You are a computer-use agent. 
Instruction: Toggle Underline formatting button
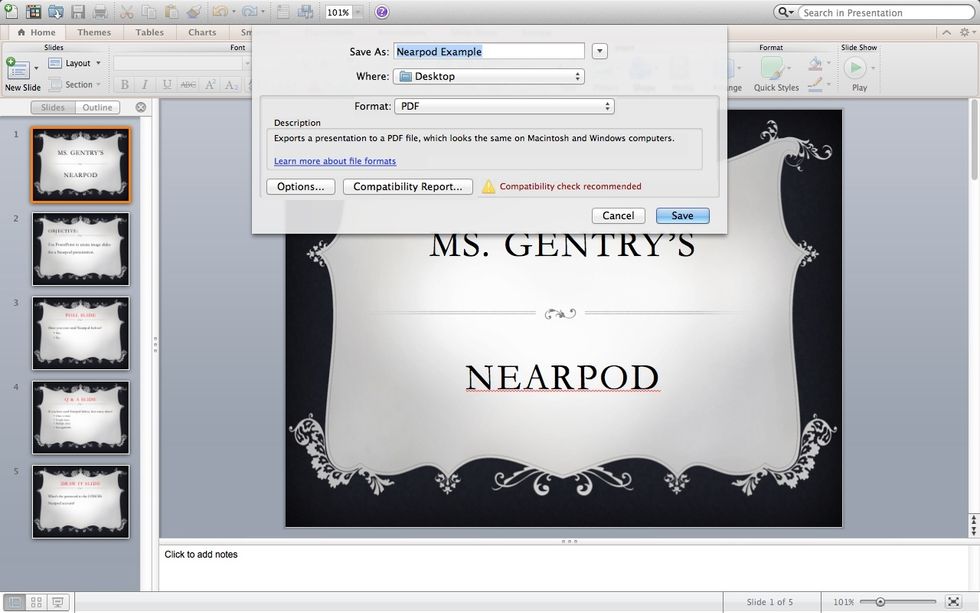point(166,84)
